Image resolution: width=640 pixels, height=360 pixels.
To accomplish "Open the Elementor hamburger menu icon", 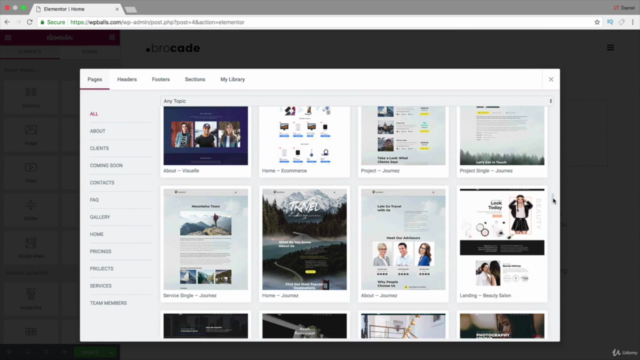I will click(8, 38).
